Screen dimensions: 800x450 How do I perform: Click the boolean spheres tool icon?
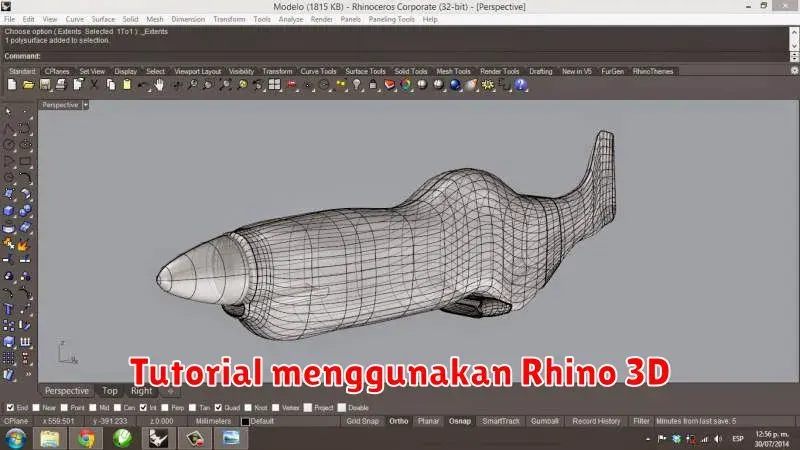(x=24, y=211)
